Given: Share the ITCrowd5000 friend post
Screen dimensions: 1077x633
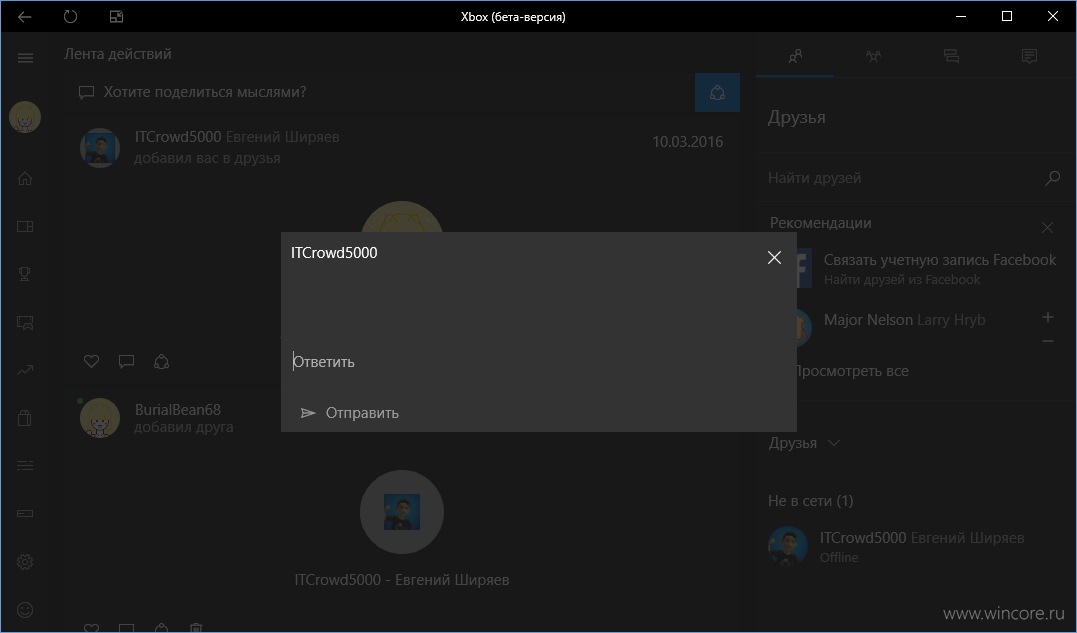Looking at the screenshot, I should (x=161, y=361).
